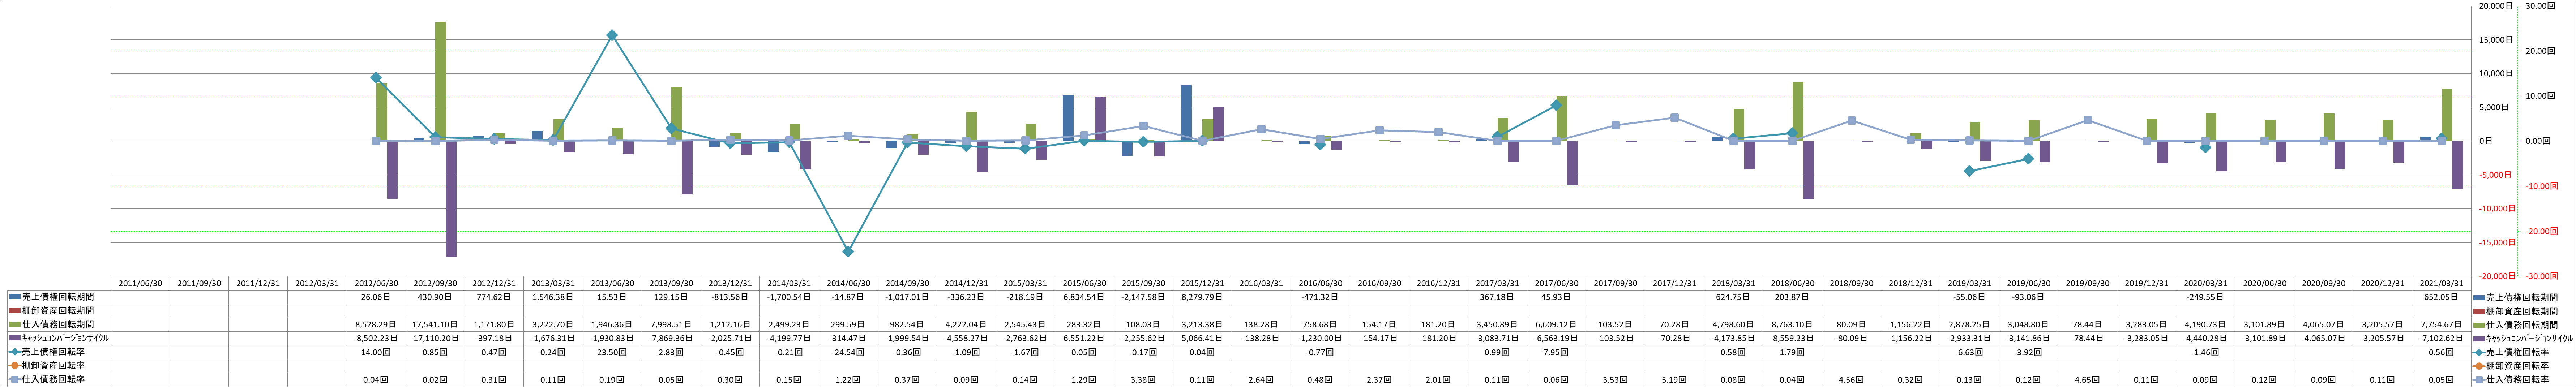2576x387 pixels.
Task: Select blue 売上債権回転期間 legend key in left legend
Action: click(x=15, y=297)
